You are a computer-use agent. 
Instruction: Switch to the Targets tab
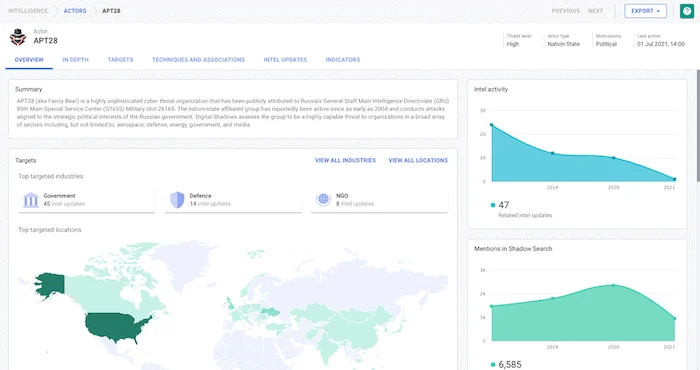coord(120,60)
